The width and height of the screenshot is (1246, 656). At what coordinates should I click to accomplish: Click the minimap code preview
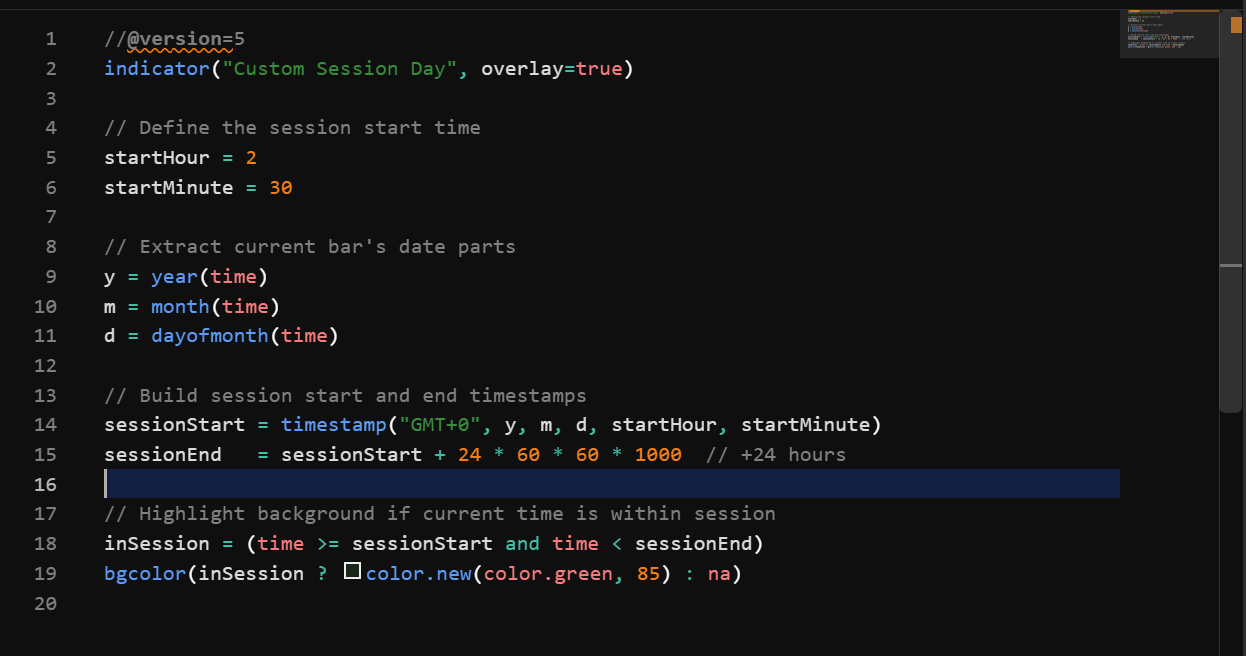(1168, 34)
